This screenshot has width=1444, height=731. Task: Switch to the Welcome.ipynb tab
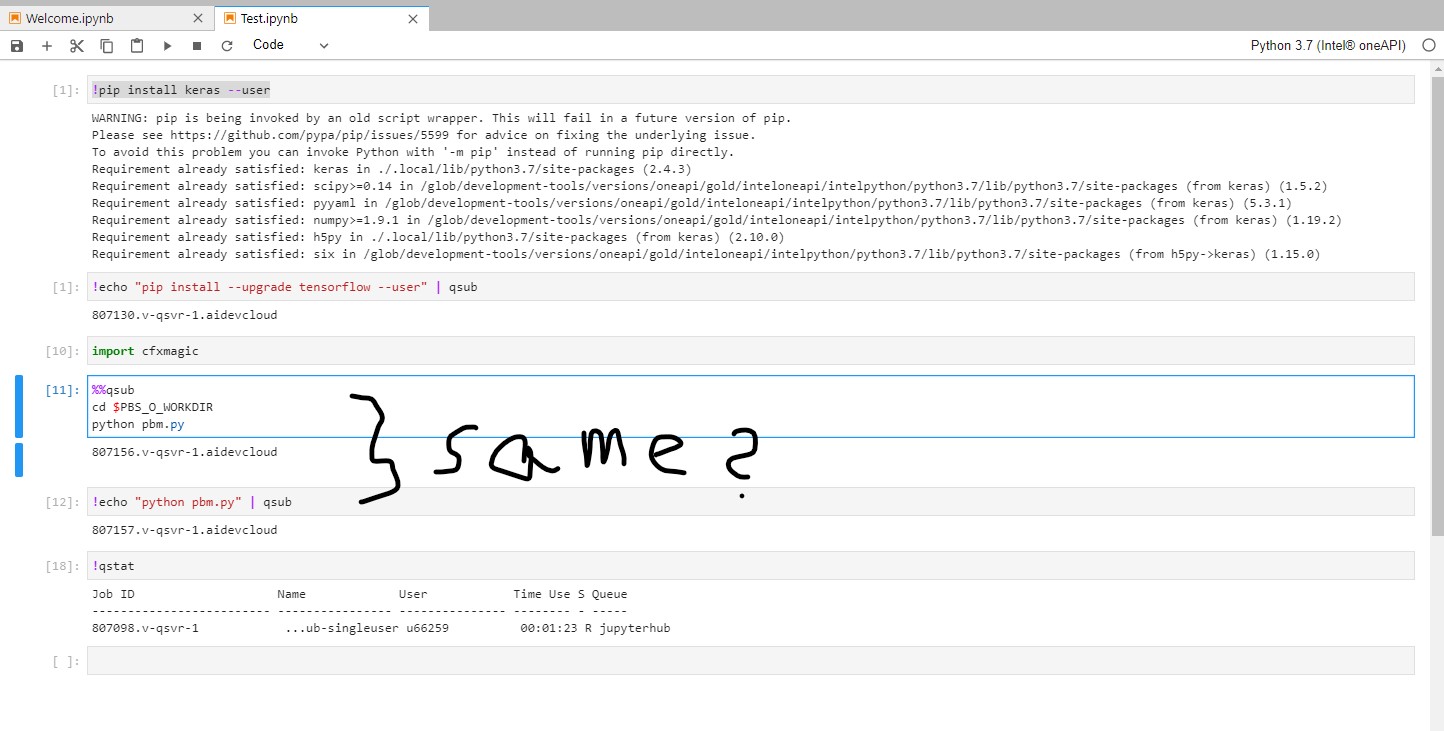pos(100,17)
